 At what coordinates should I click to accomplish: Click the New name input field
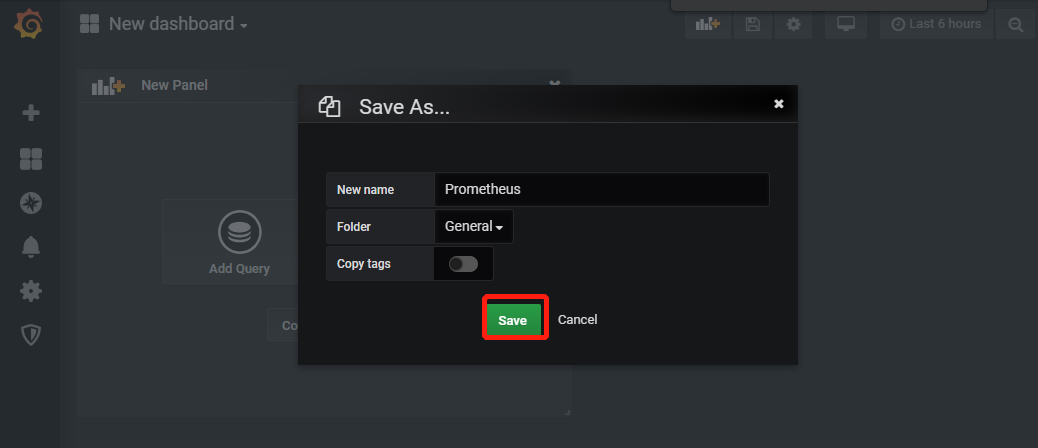tap(602, 189)
